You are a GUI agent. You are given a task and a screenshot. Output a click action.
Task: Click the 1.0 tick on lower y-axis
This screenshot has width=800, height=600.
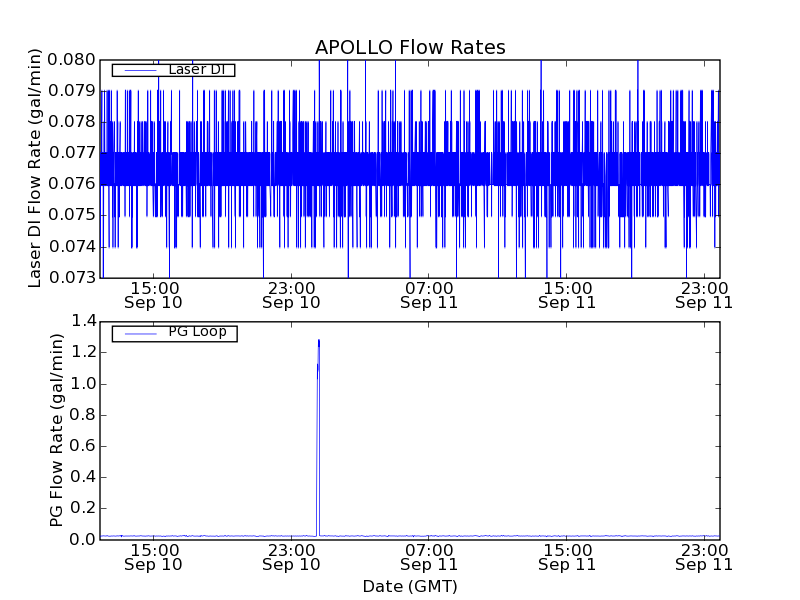point(84,383)
